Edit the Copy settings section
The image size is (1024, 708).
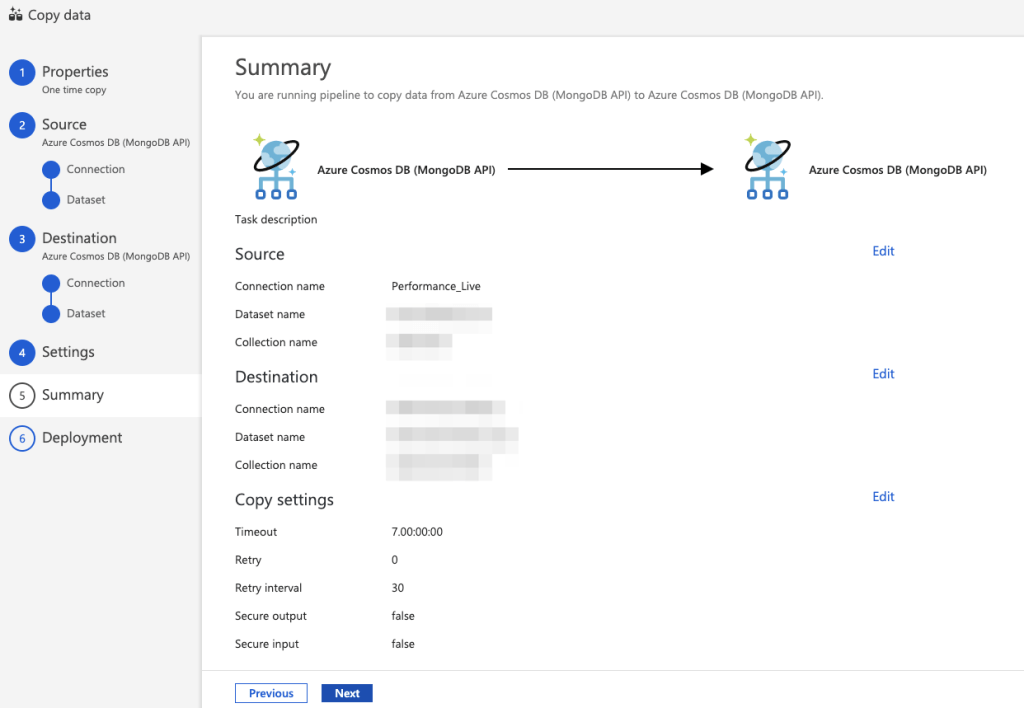pyautogui.click(x=883, y=497)
